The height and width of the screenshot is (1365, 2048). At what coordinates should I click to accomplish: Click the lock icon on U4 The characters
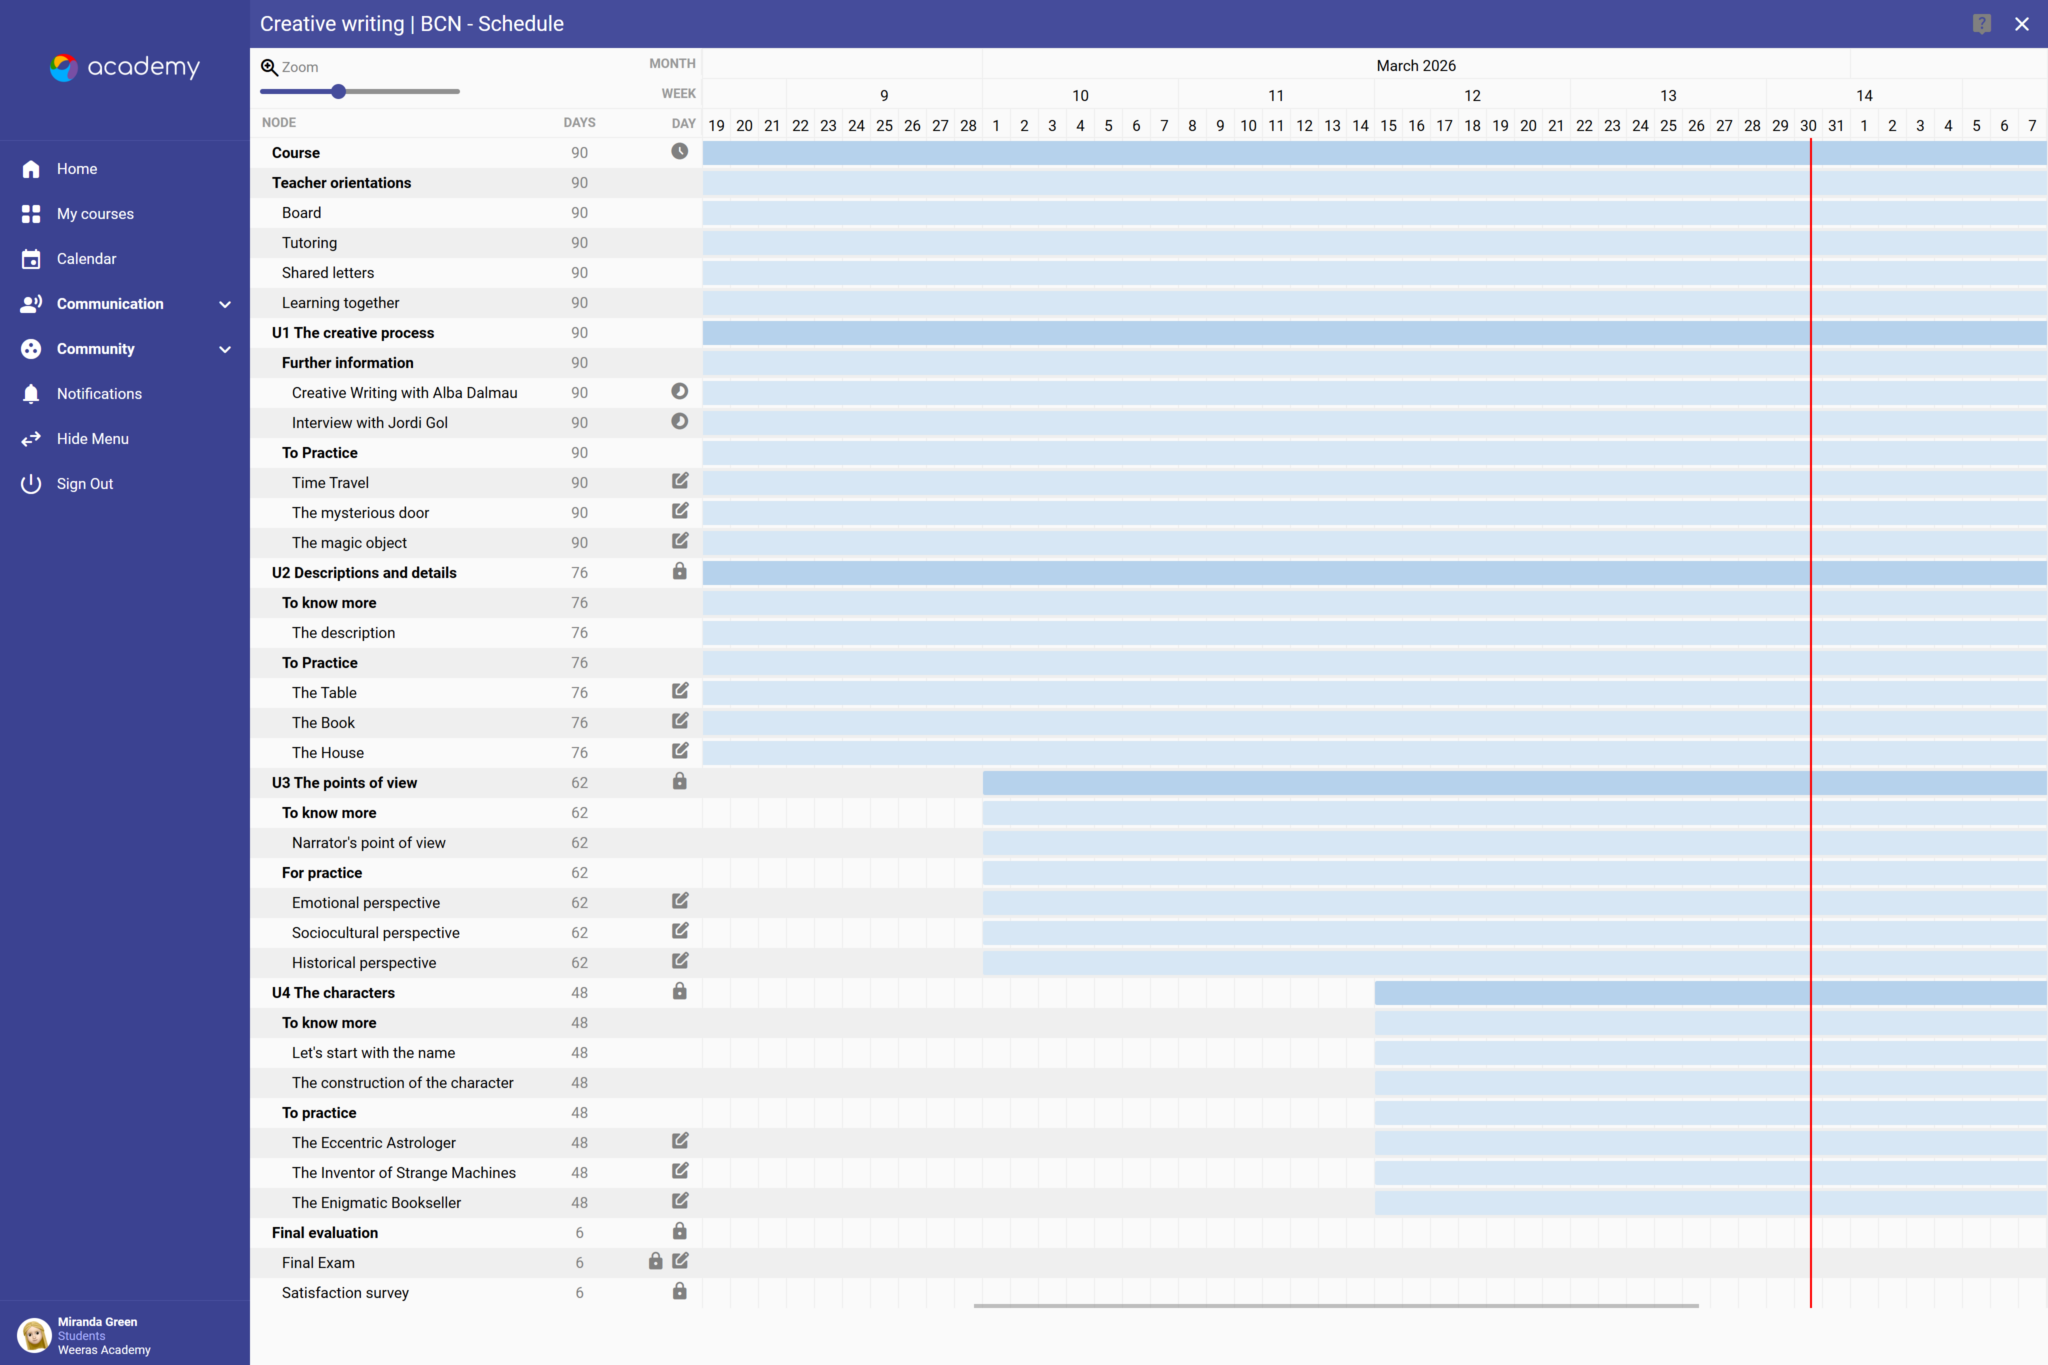pos(679,991)
